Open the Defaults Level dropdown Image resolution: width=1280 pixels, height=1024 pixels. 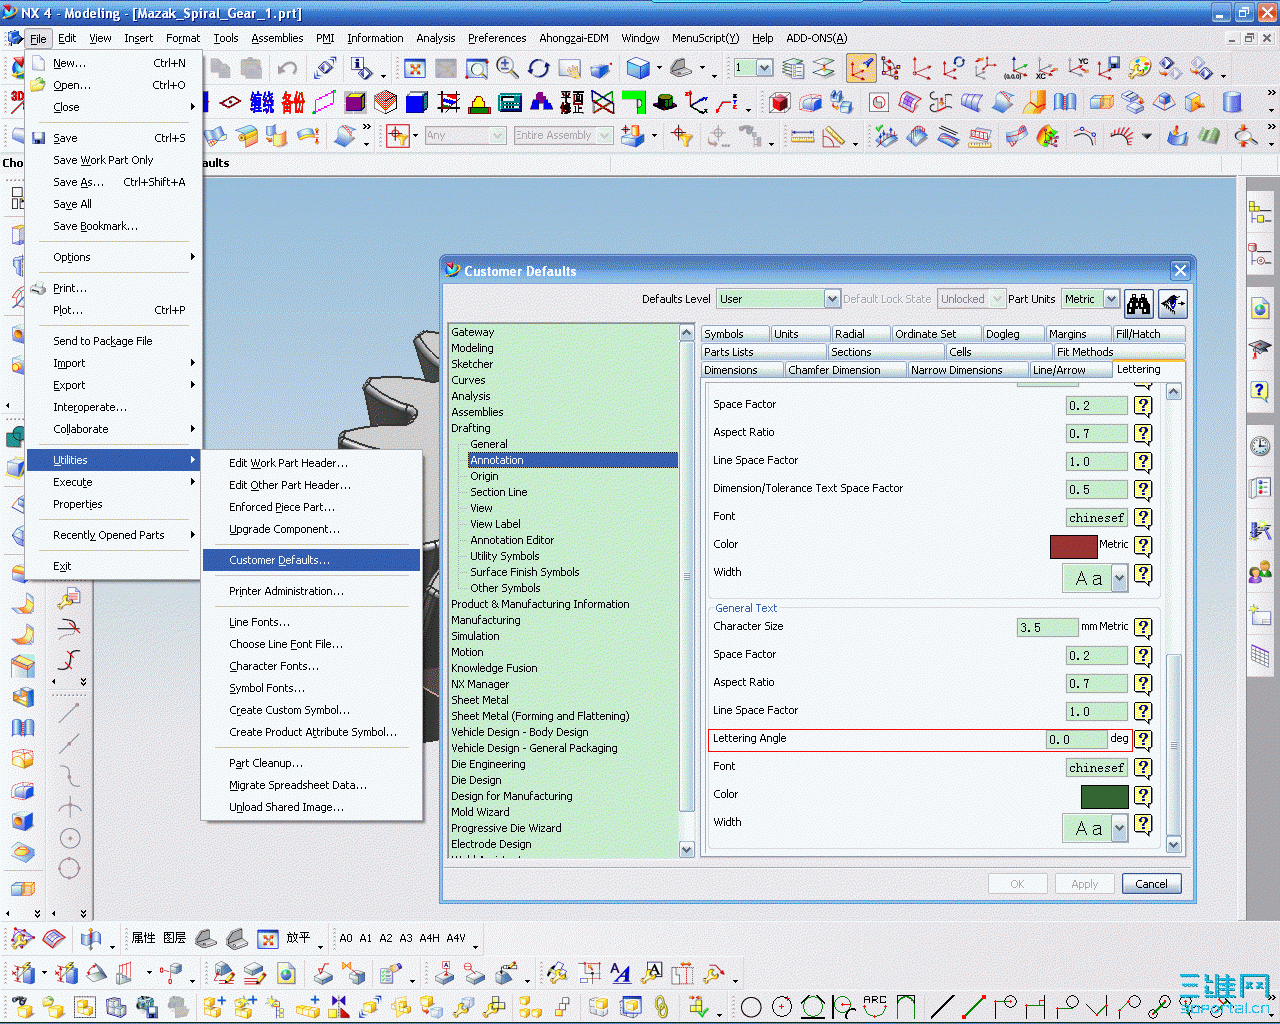pos(832,299)
